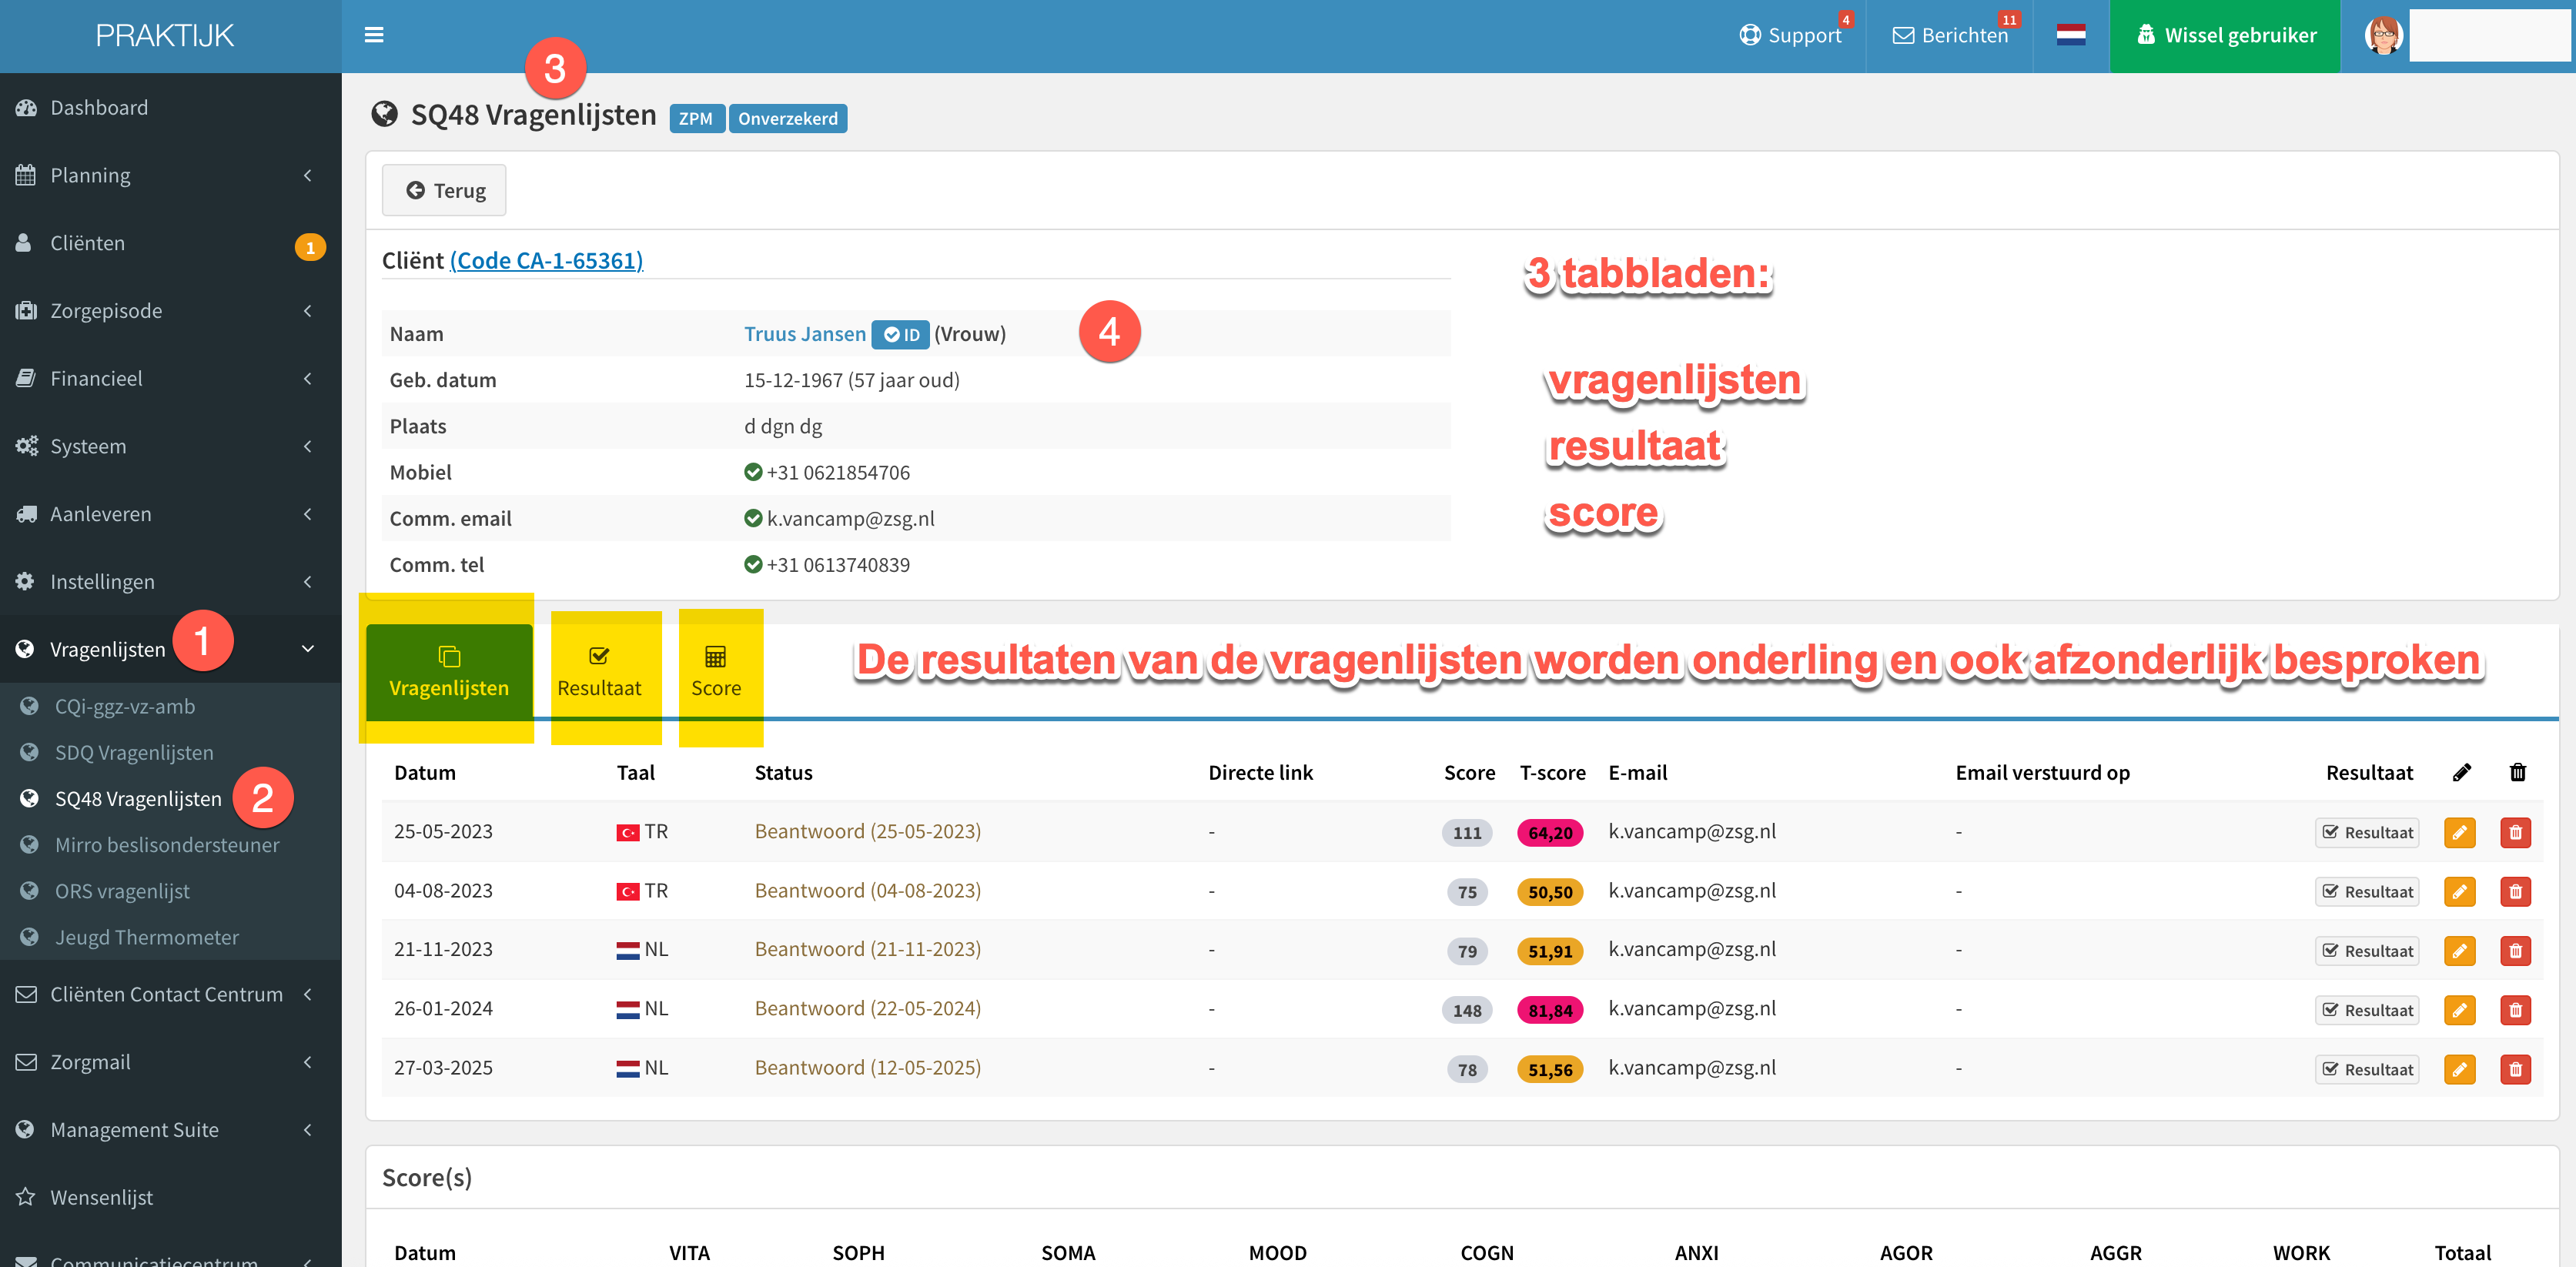Click the Instellingen gear icon
The width and height of the screenshot is (2576, 1267).
[26, 582]
